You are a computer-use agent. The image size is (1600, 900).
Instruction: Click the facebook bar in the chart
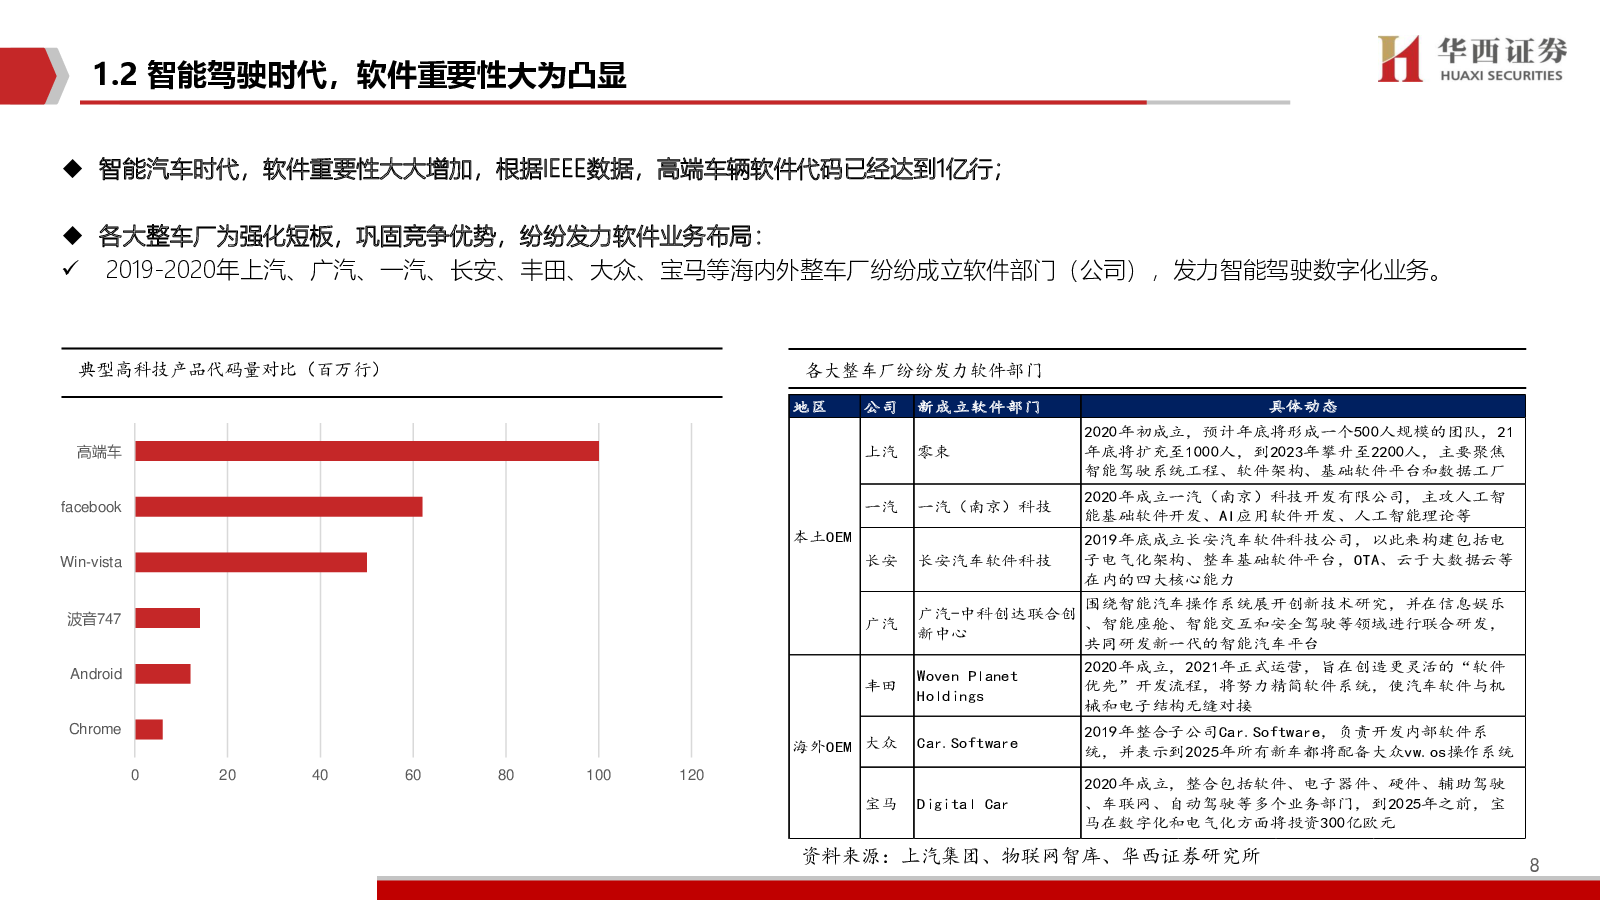click(279, 507)
